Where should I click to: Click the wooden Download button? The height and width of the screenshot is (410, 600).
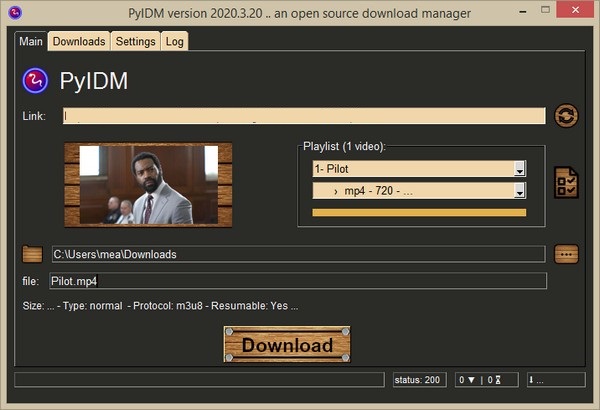point(287,345)
